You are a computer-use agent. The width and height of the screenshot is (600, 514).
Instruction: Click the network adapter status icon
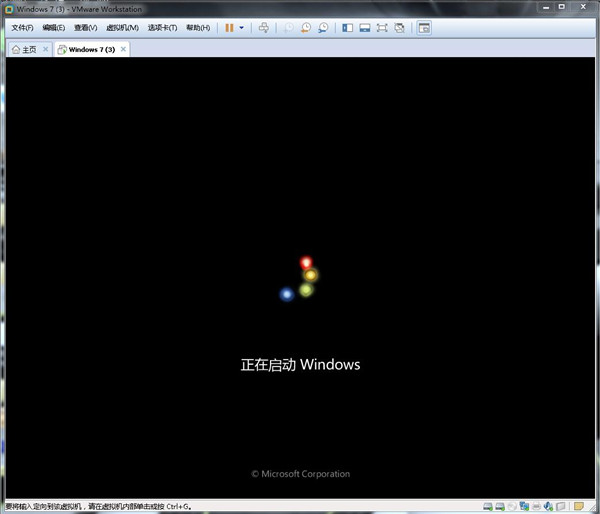tap(524, 506)
